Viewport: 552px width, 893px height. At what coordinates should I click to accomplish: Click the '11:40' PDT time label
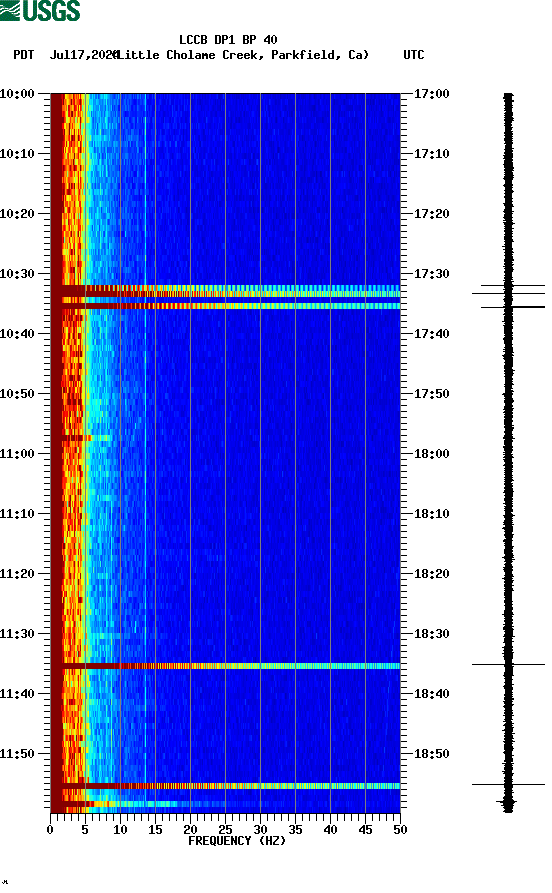pos(17,694)
